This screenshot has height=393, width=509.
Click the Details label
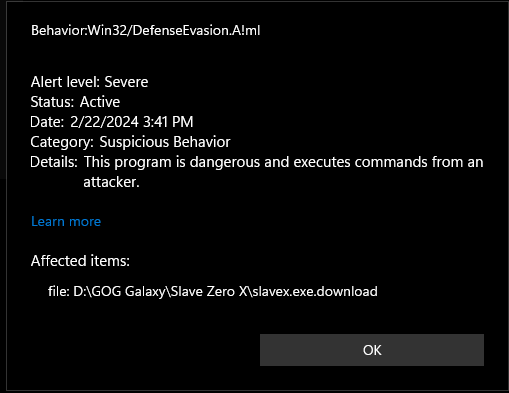54,162
